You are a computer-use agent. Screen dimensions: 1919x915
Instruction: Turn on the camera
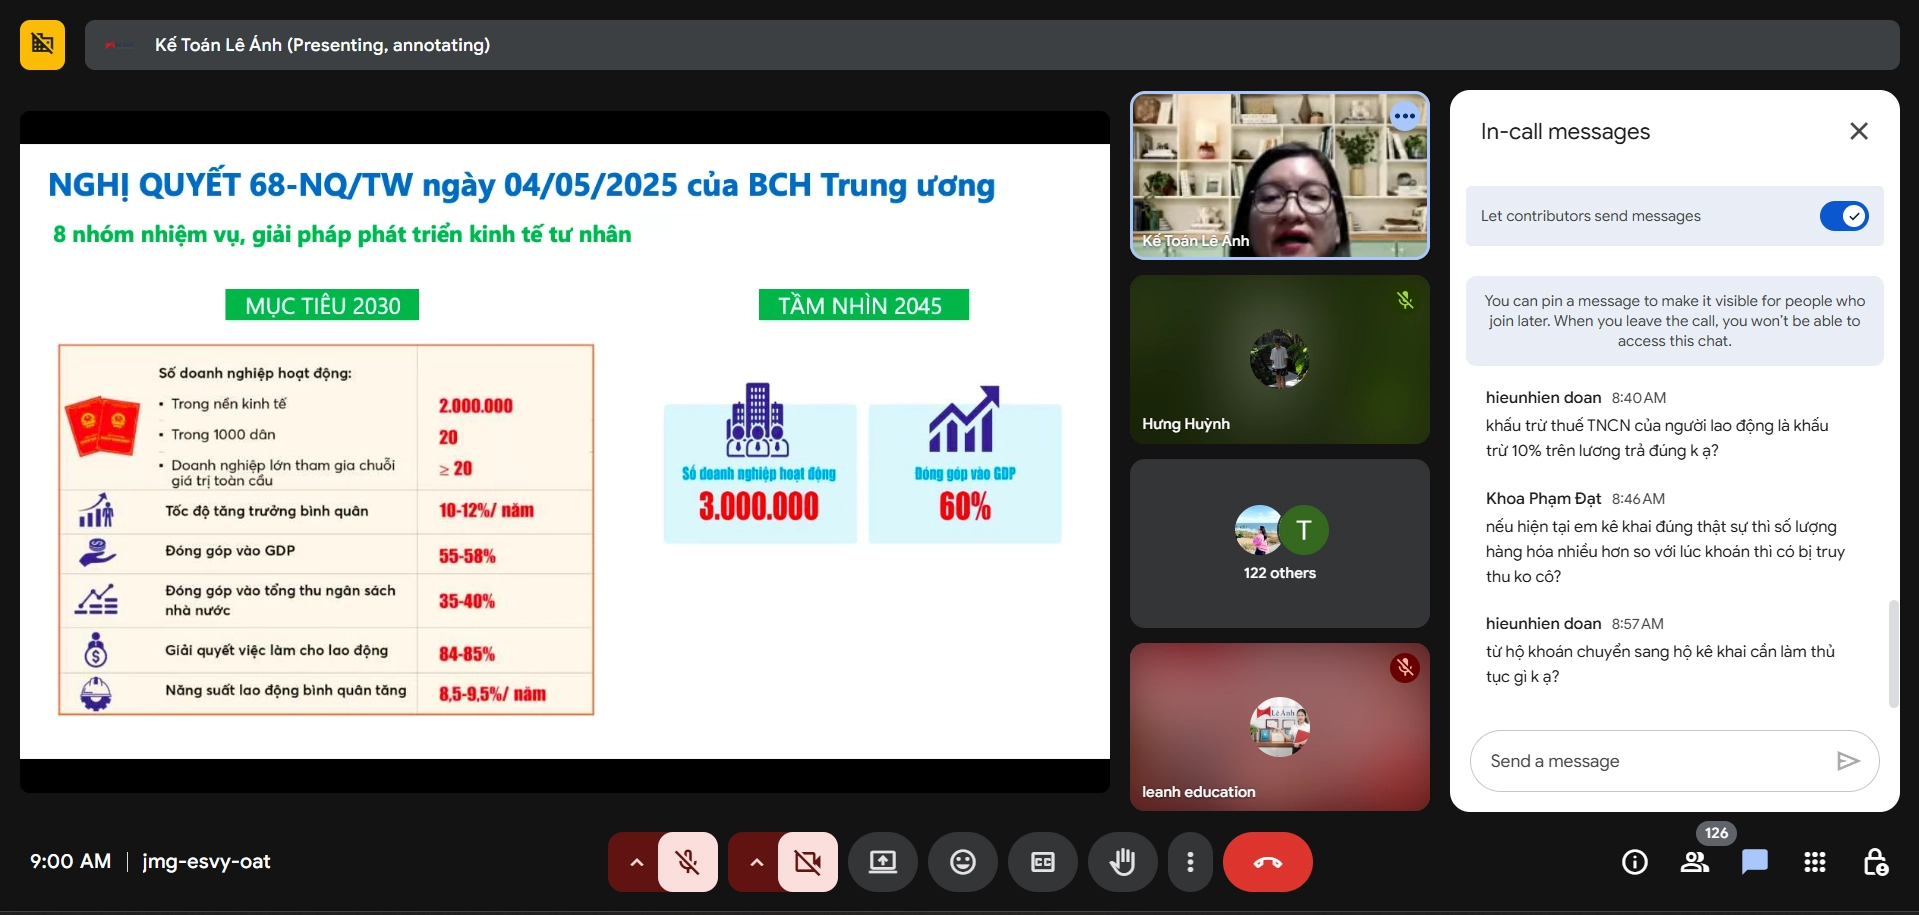pos(807,861)
